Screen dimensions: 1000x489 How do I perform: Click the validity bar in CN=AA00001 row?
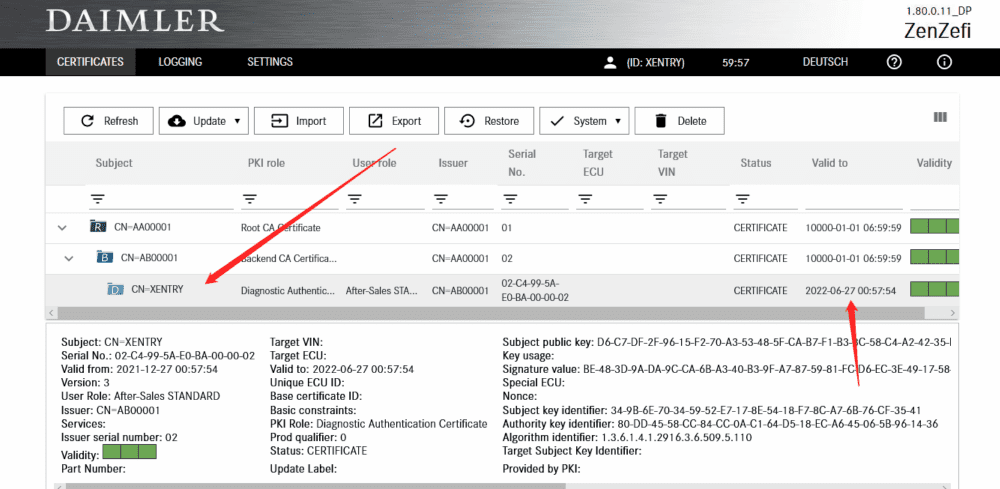pyautogui.click(x=934, y=226)
